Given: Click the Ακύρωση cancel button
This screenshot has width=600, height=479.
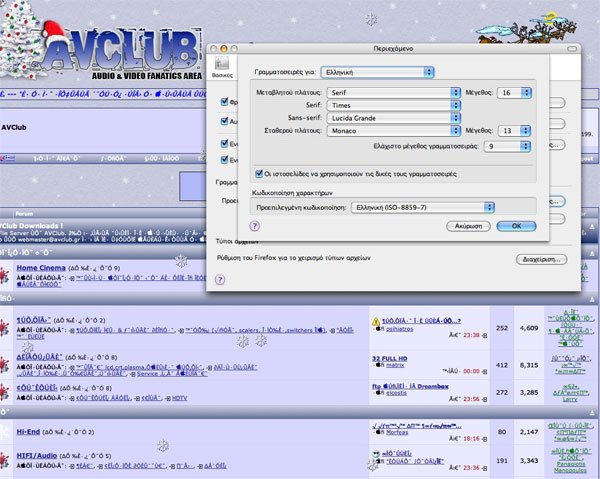Looking at the screenshot, I should pyautogui.click(x=468, y=226).
